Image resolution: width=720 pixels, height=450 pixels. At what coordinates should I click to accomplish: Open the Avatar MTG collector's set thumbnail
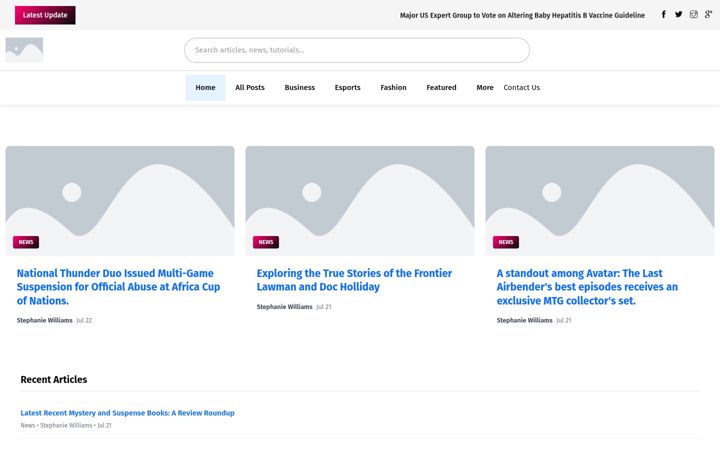(600, 201)
